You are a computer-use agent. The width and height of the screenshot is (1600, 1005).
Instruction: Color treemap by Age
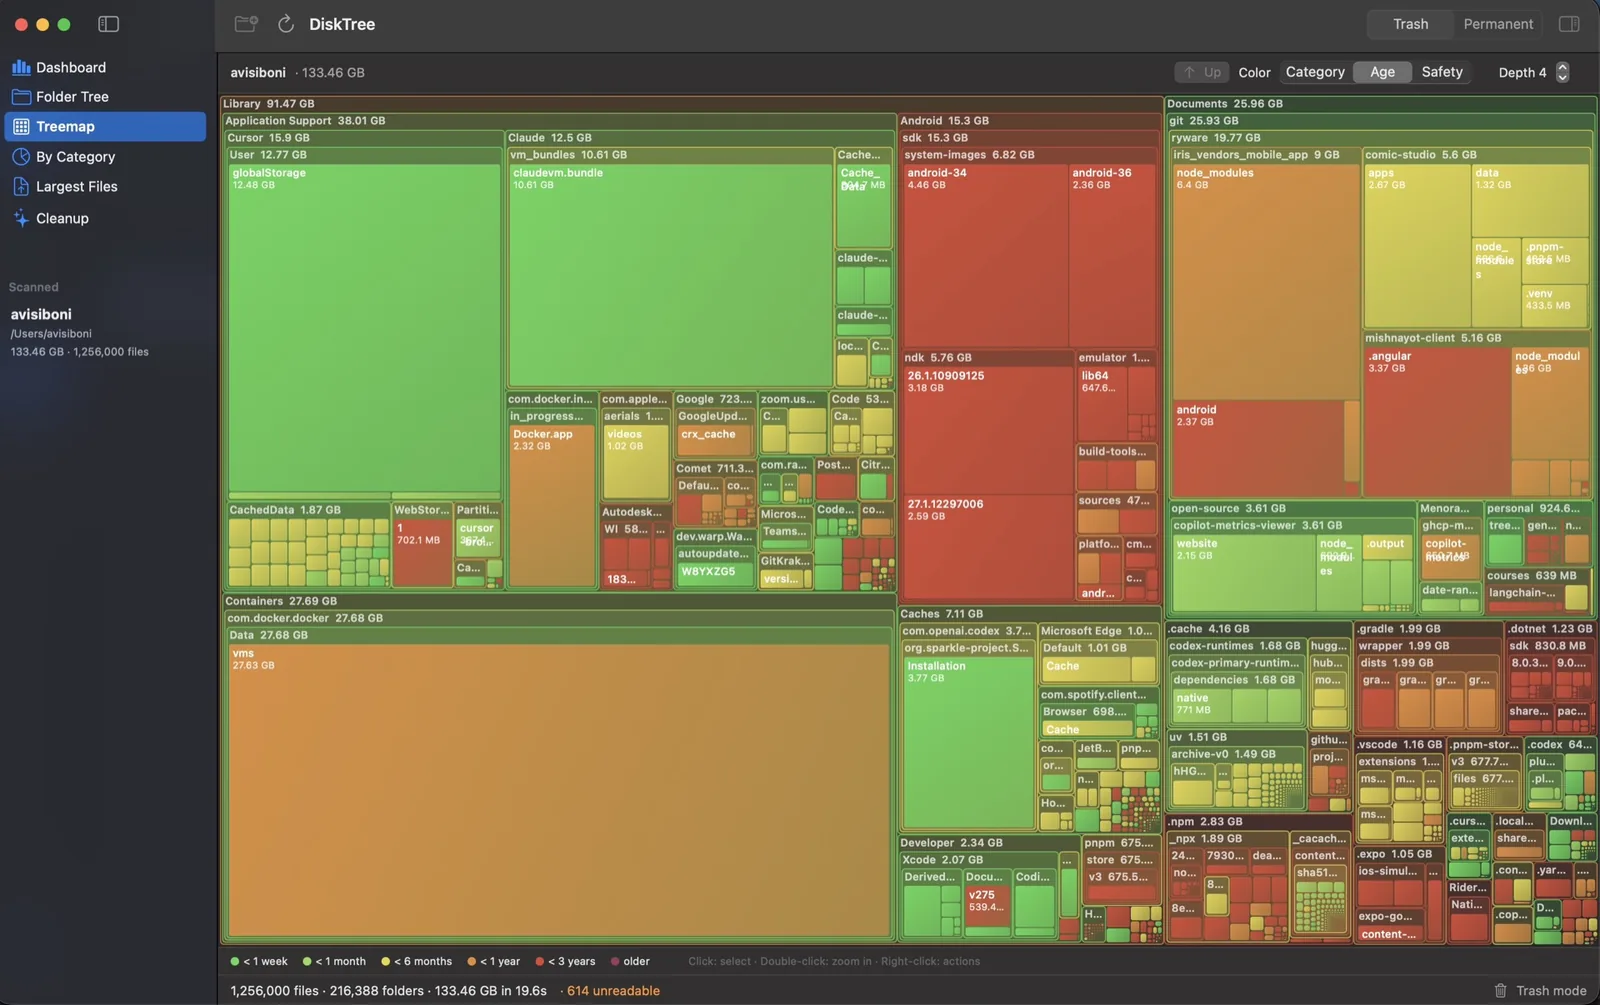pos(1382,72)
